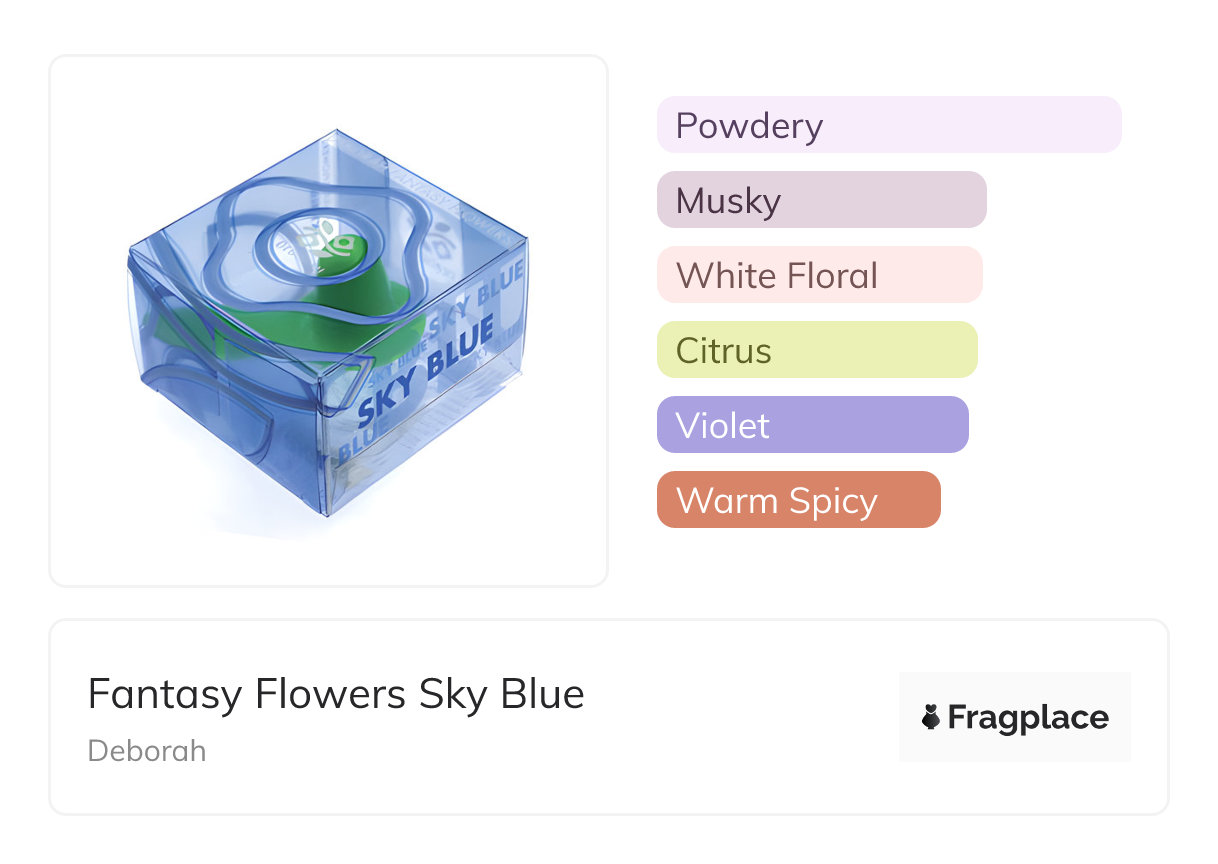Select the Musky accord bar
Screen dimensions: 1218x864
tap(821, 200)
